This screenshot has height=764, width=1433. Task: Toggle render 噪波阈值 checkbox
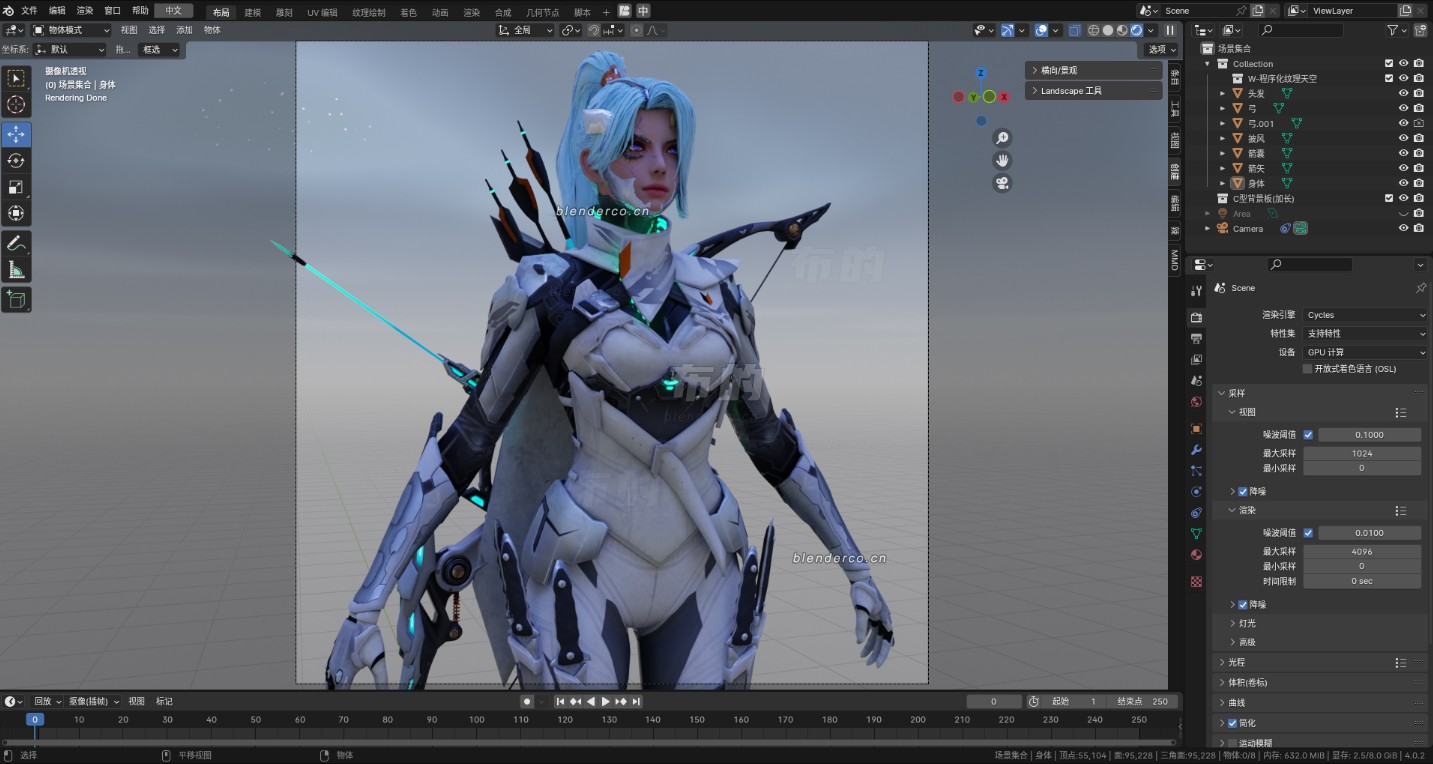(x=1308, y=533)
